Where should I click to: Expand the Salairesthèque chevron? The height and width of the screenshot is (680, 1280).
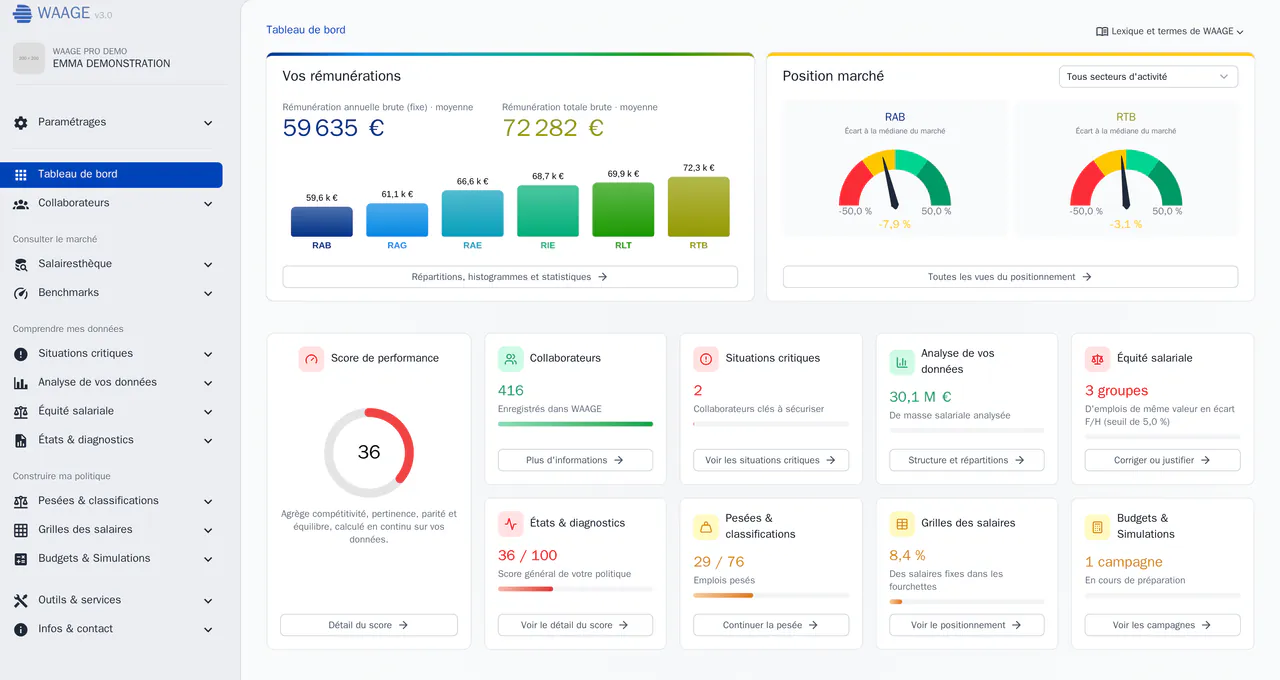pos(208,265)
